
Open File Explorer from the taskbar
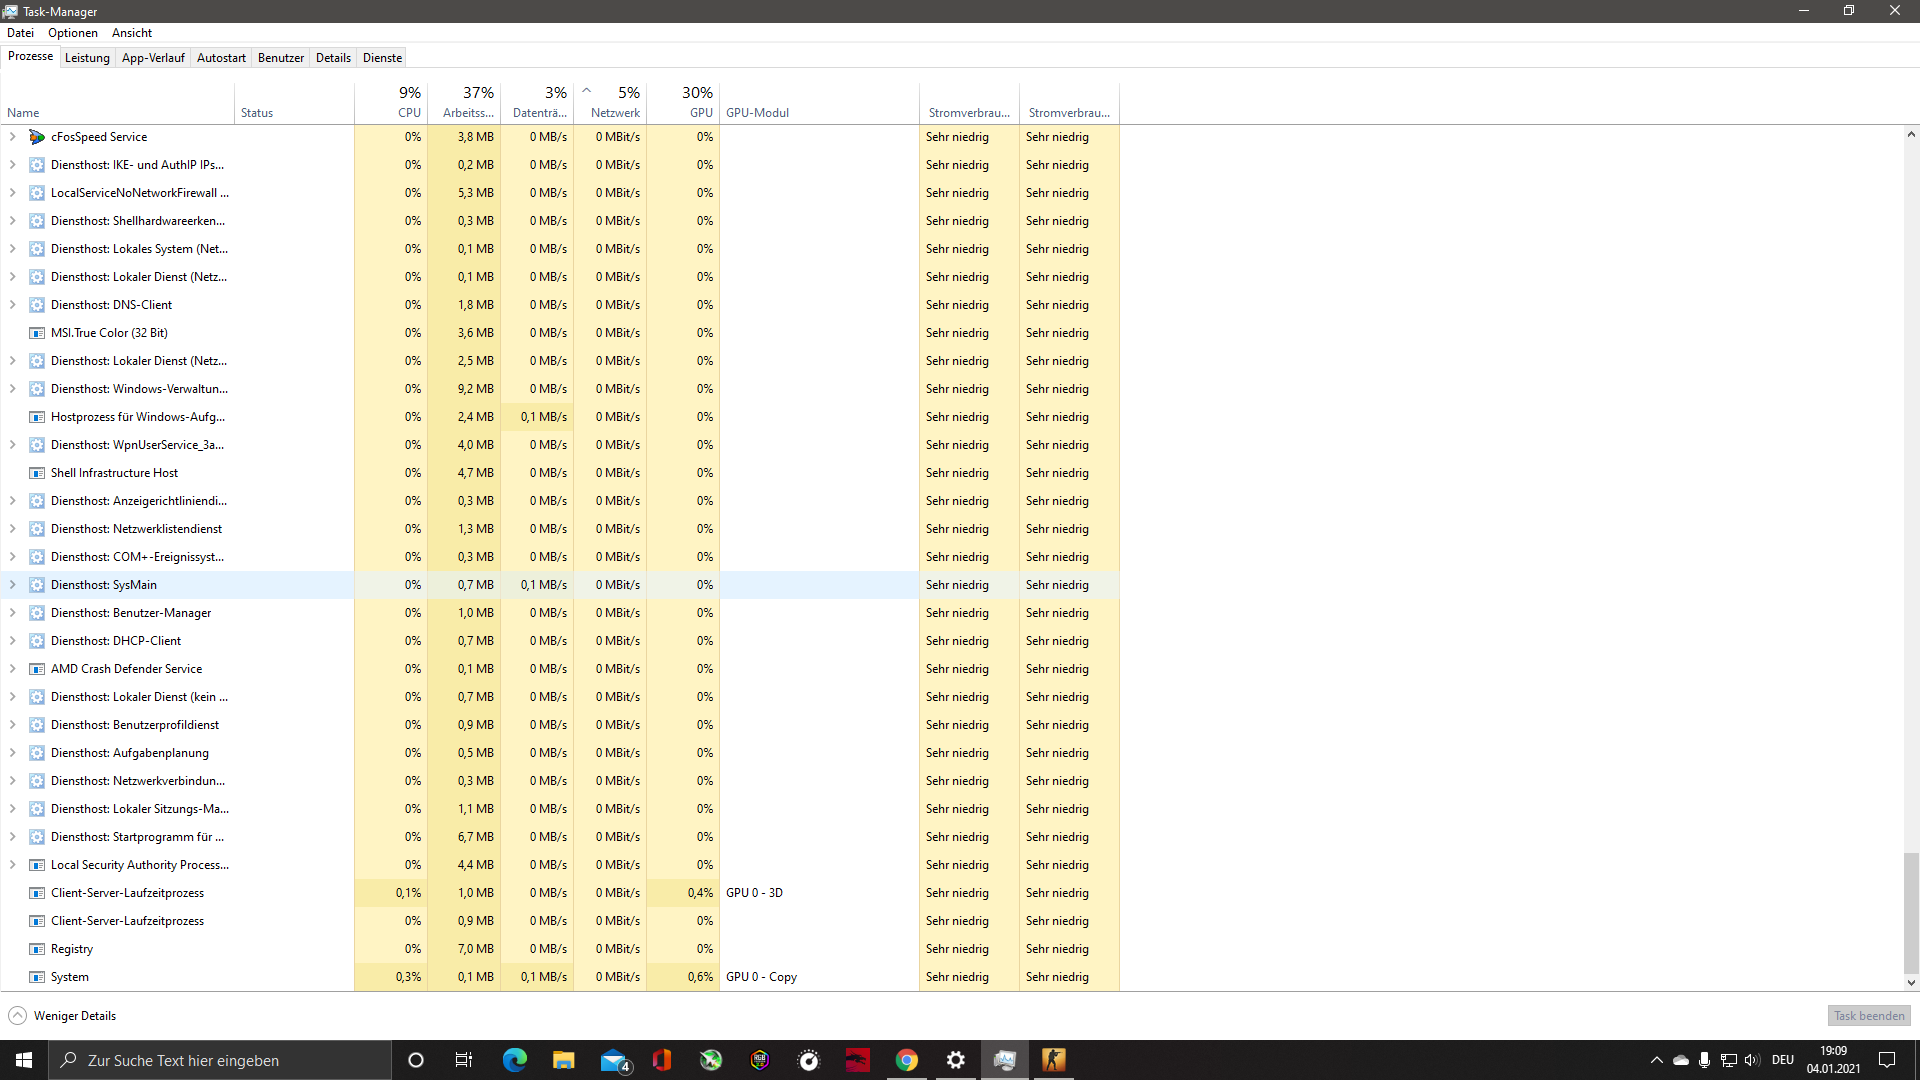[563, 1060]
